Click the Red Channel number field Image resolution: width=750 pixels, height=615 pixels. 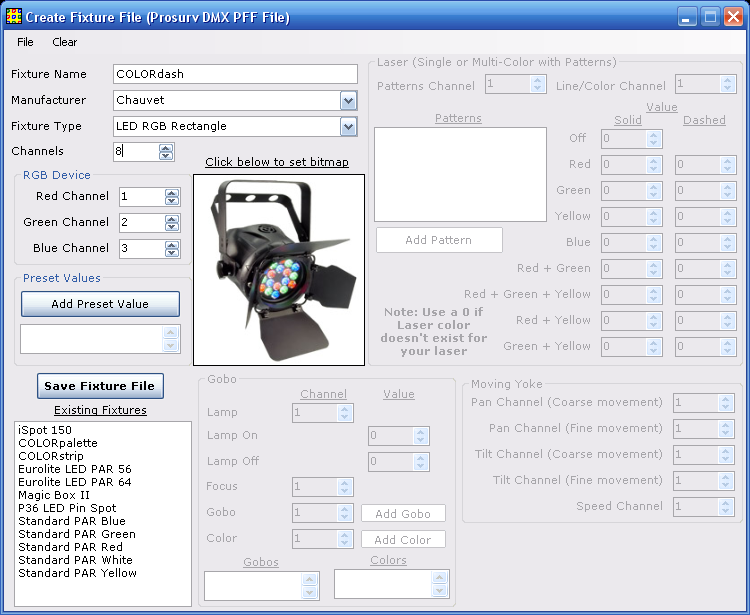tap(140, 197)
